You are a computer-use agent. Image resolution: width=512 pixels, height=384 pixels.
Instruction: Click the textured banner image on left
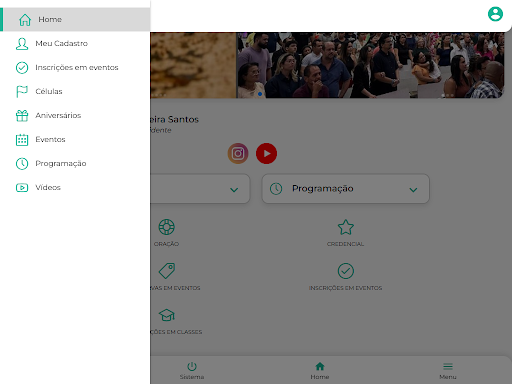tap(193, 65)
